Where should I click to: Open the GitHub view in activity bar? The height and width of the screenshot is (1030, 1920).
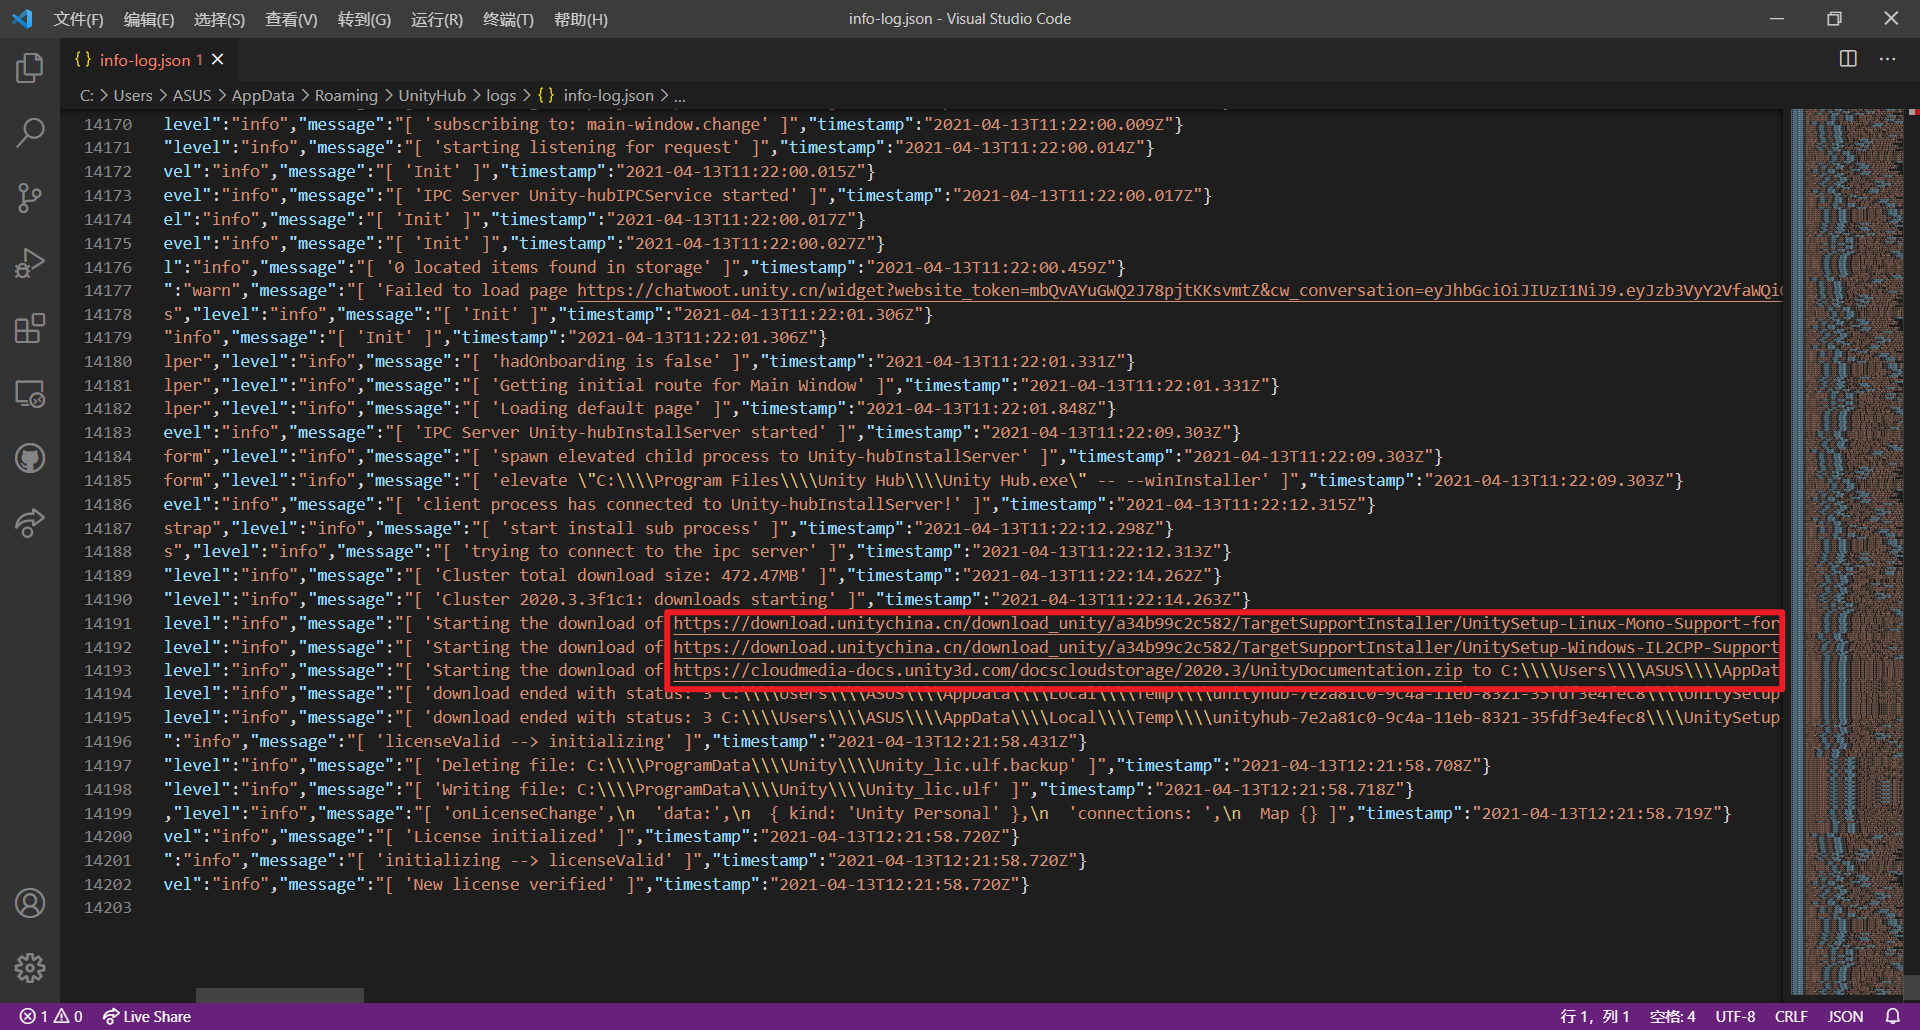coord(30,459)
